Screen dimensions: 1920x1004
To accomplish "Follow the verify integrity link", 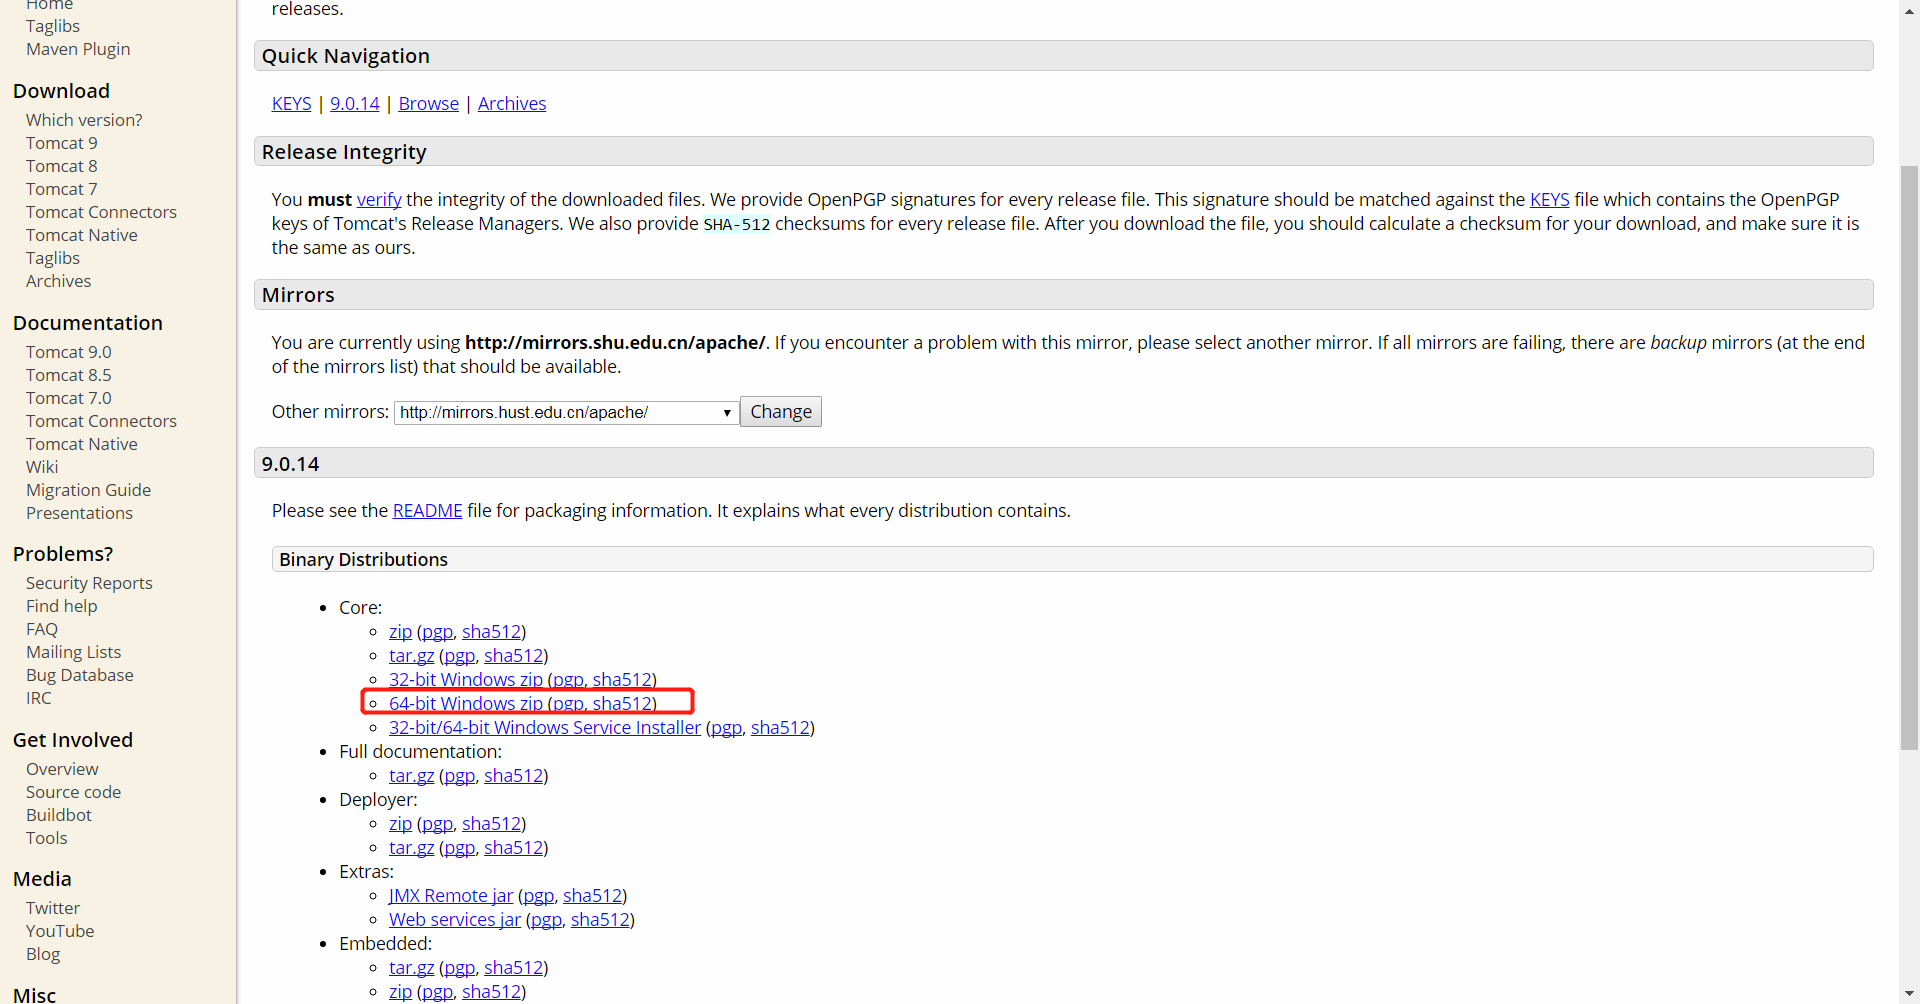I will (x=379, y=200).
